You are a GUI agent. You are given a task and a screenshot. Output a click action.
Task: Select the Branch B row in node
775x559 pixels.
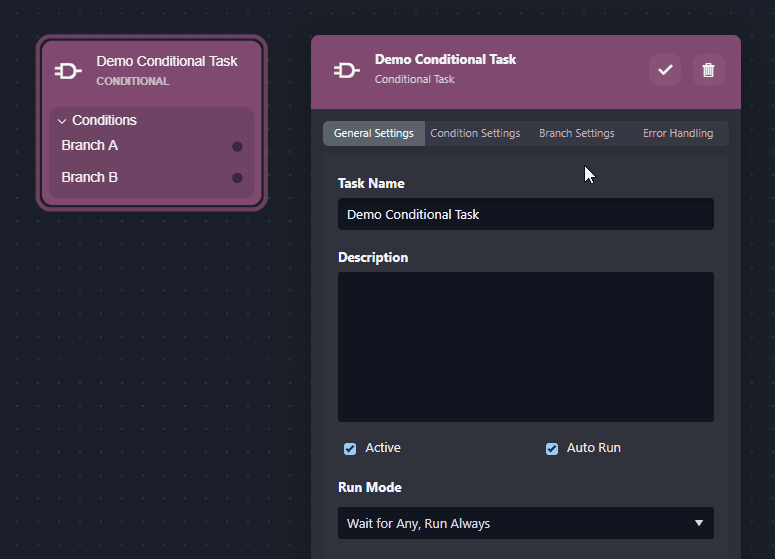[90, 178]
